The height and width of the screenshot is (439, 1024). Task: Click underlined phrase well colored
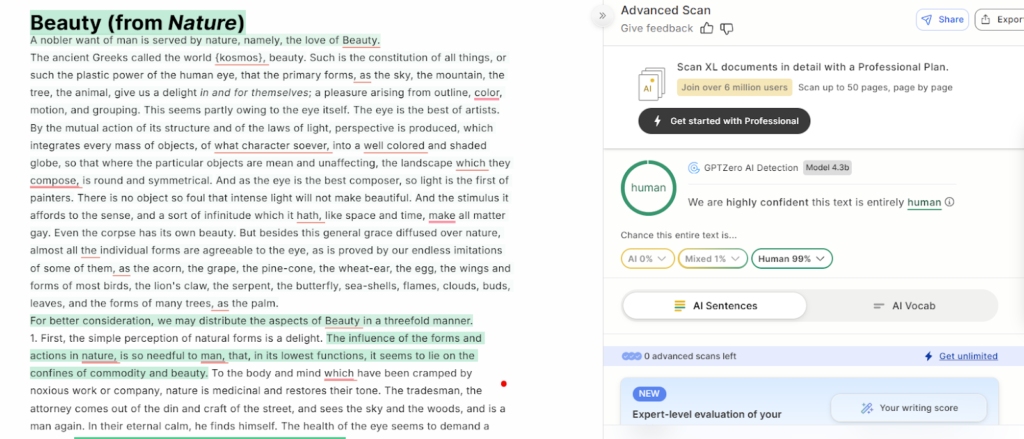[x=394, y=146]
